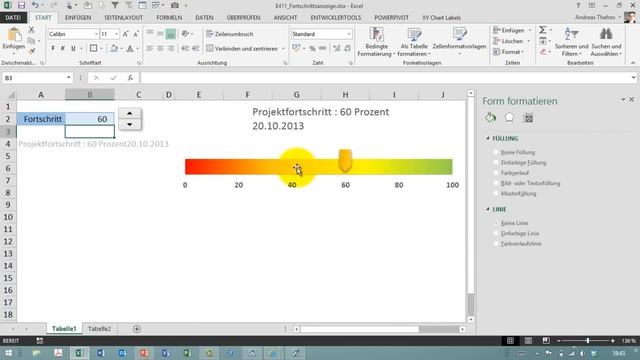The width and height of the screenshot is (640, 360).
Task: Click the progress marker on the gradient bar
Action: pos(345,160)
